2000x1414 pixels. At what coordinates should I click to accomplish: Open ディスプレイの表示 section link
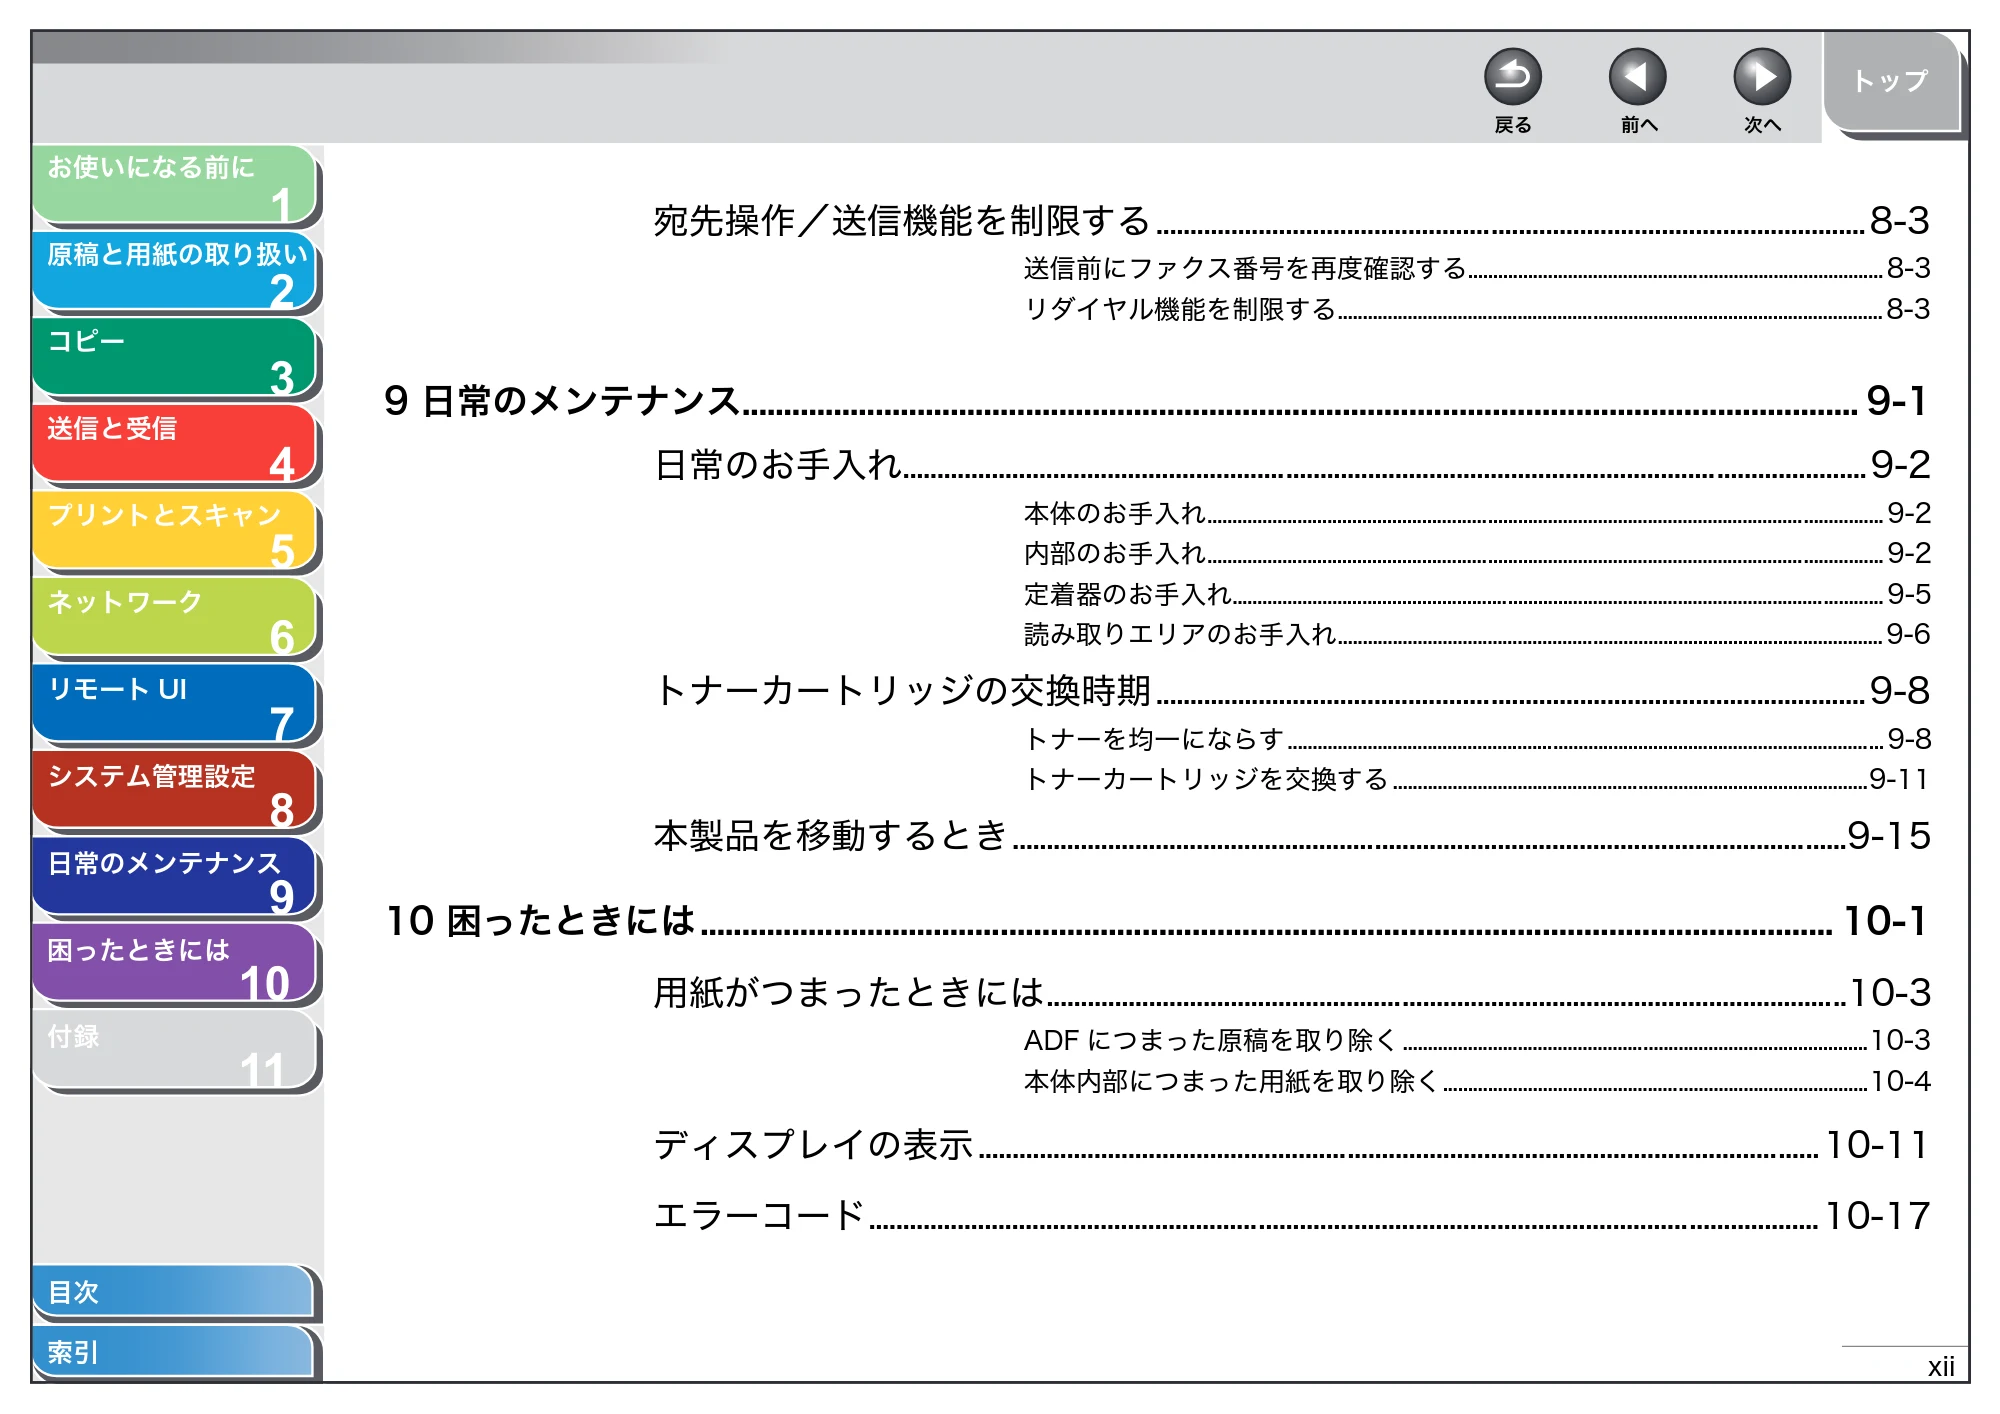1291,1144
